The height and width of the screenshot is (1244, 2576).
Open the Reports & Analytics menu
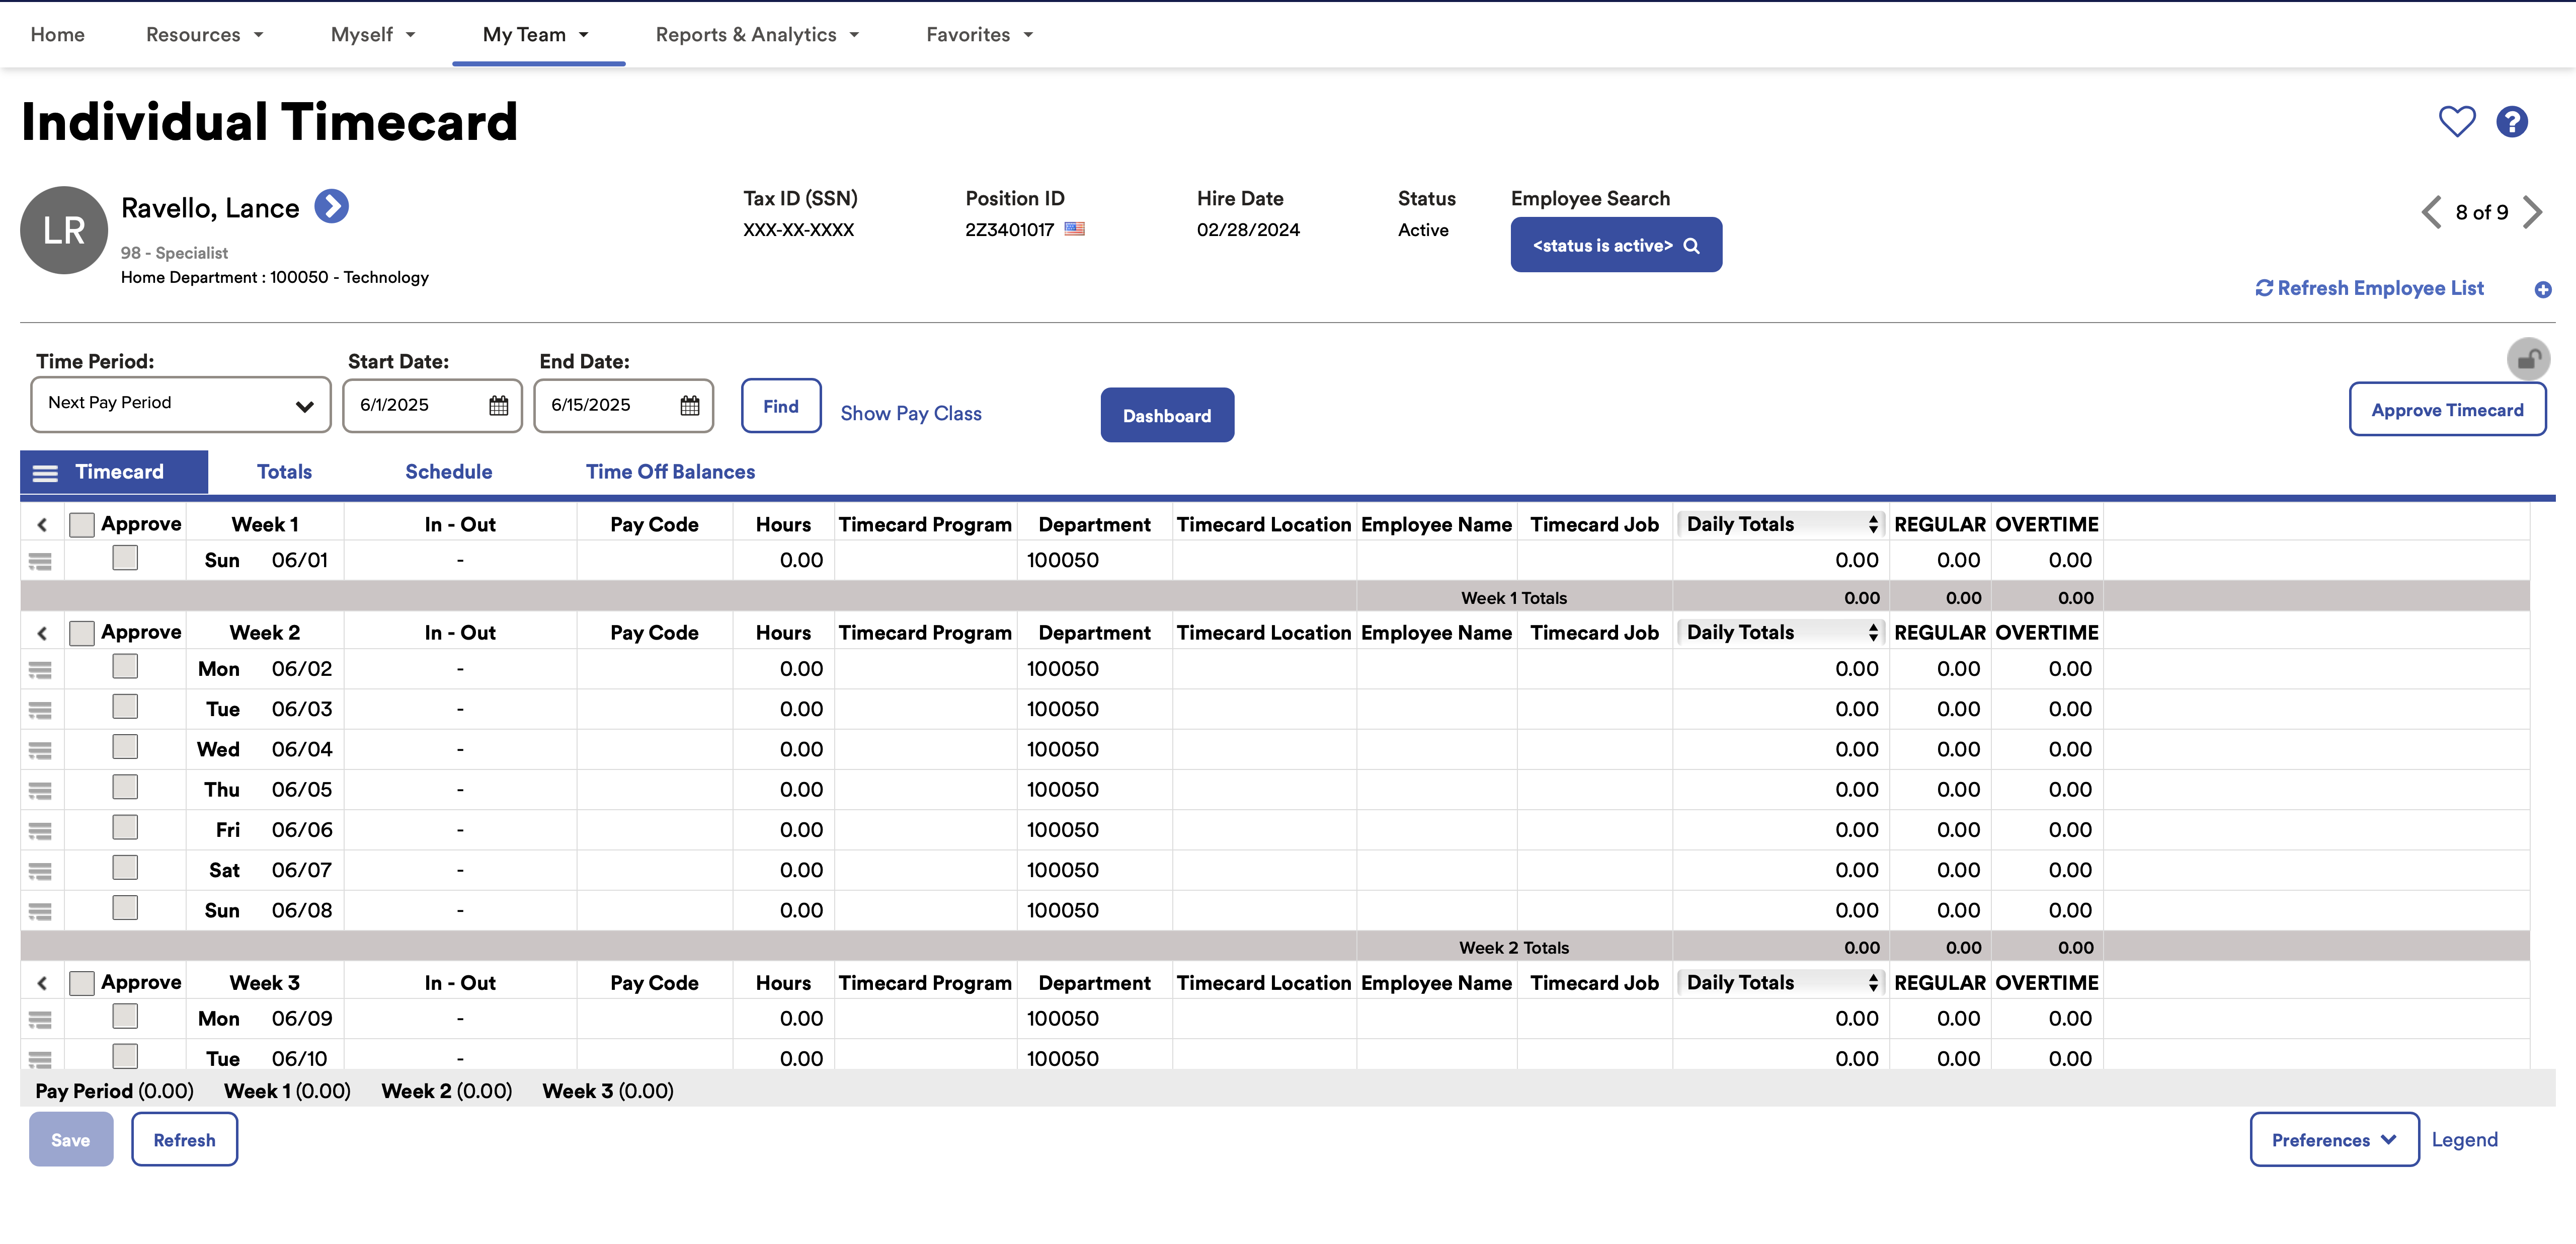click(758, 35)
